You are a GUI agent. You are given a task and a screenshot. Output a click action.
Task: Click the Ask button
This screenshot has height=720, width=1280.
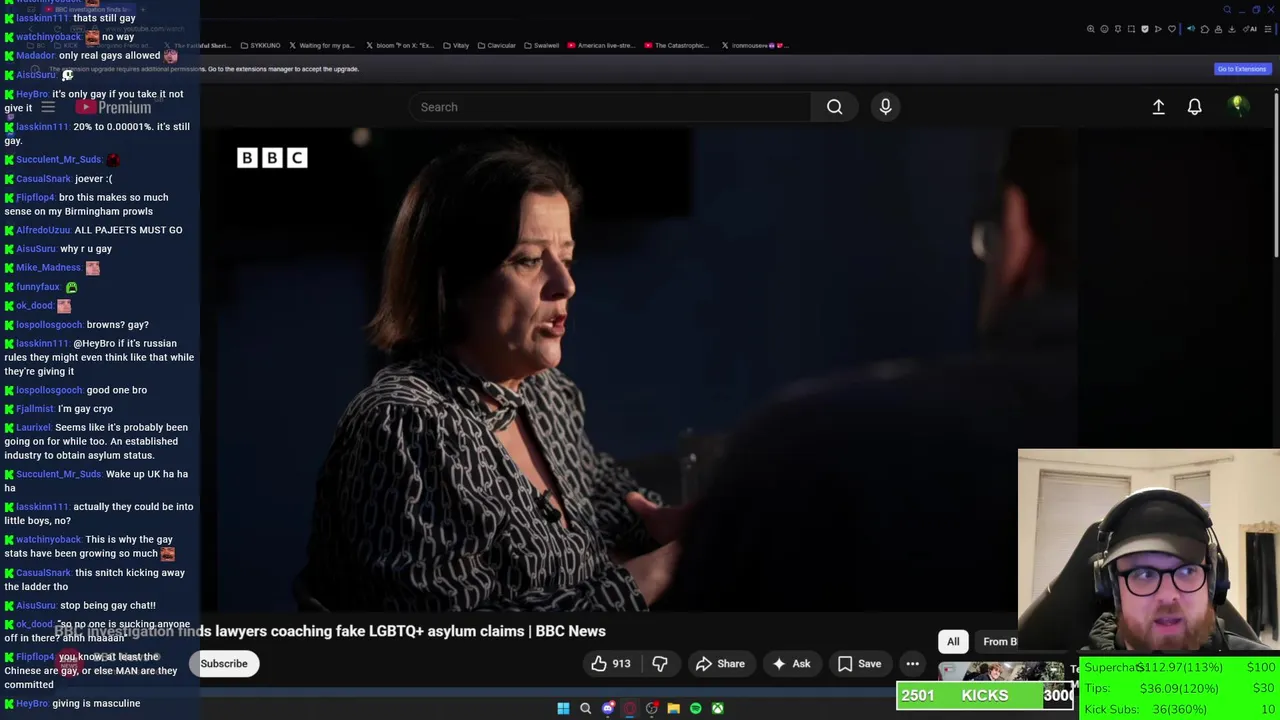click(790, 664)
